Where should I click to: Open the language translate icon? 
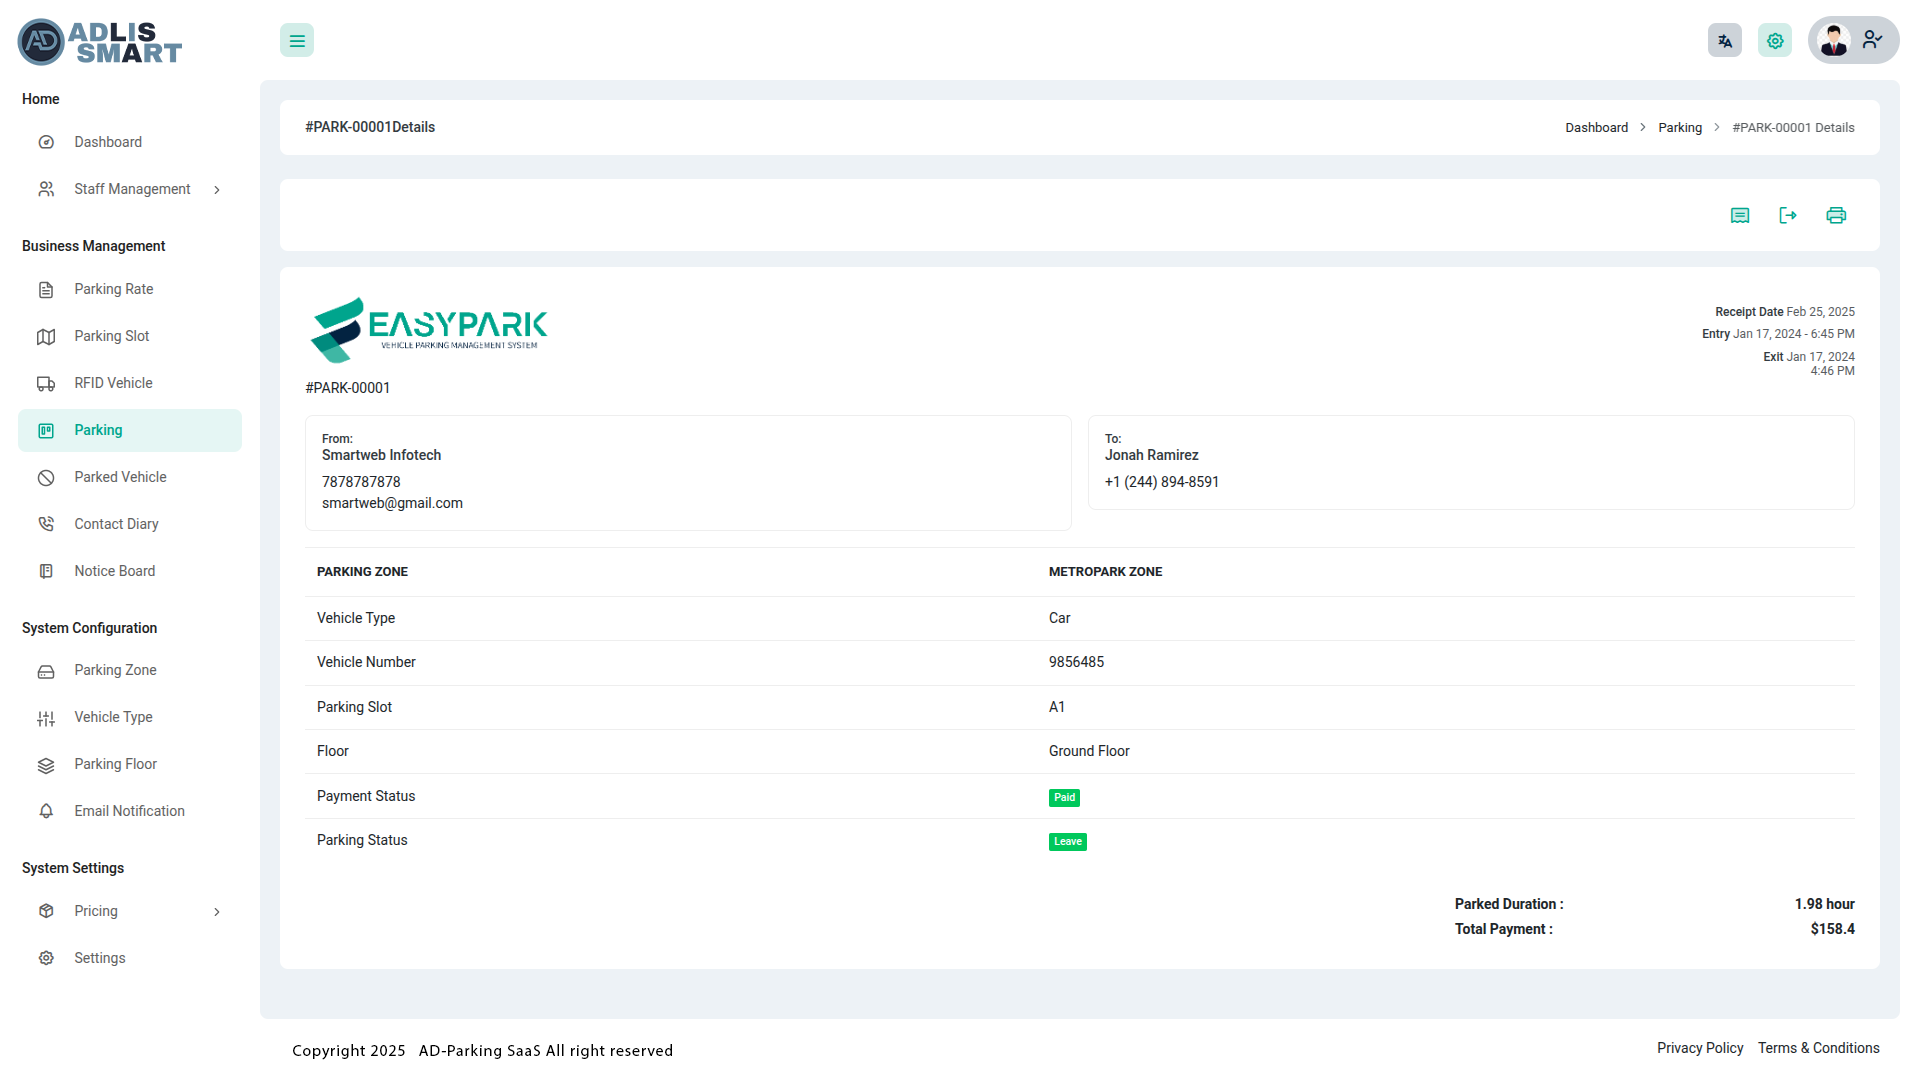coord(1725,41)
